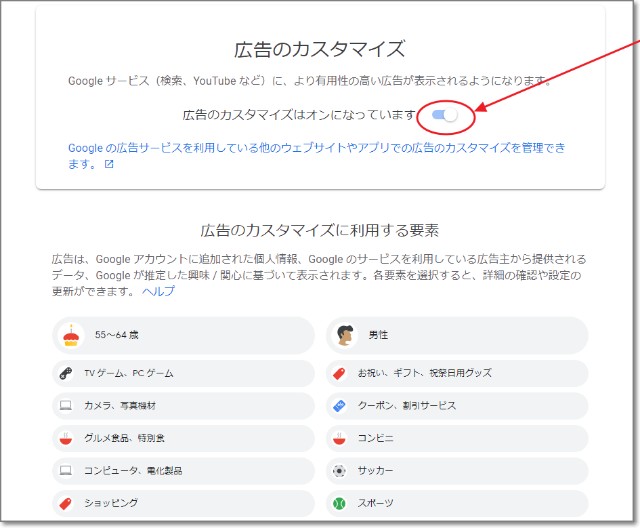Viewport: 640px width, 528px height.
Task: Choose the 55～64 歳 age label
Action: [117, 336]
